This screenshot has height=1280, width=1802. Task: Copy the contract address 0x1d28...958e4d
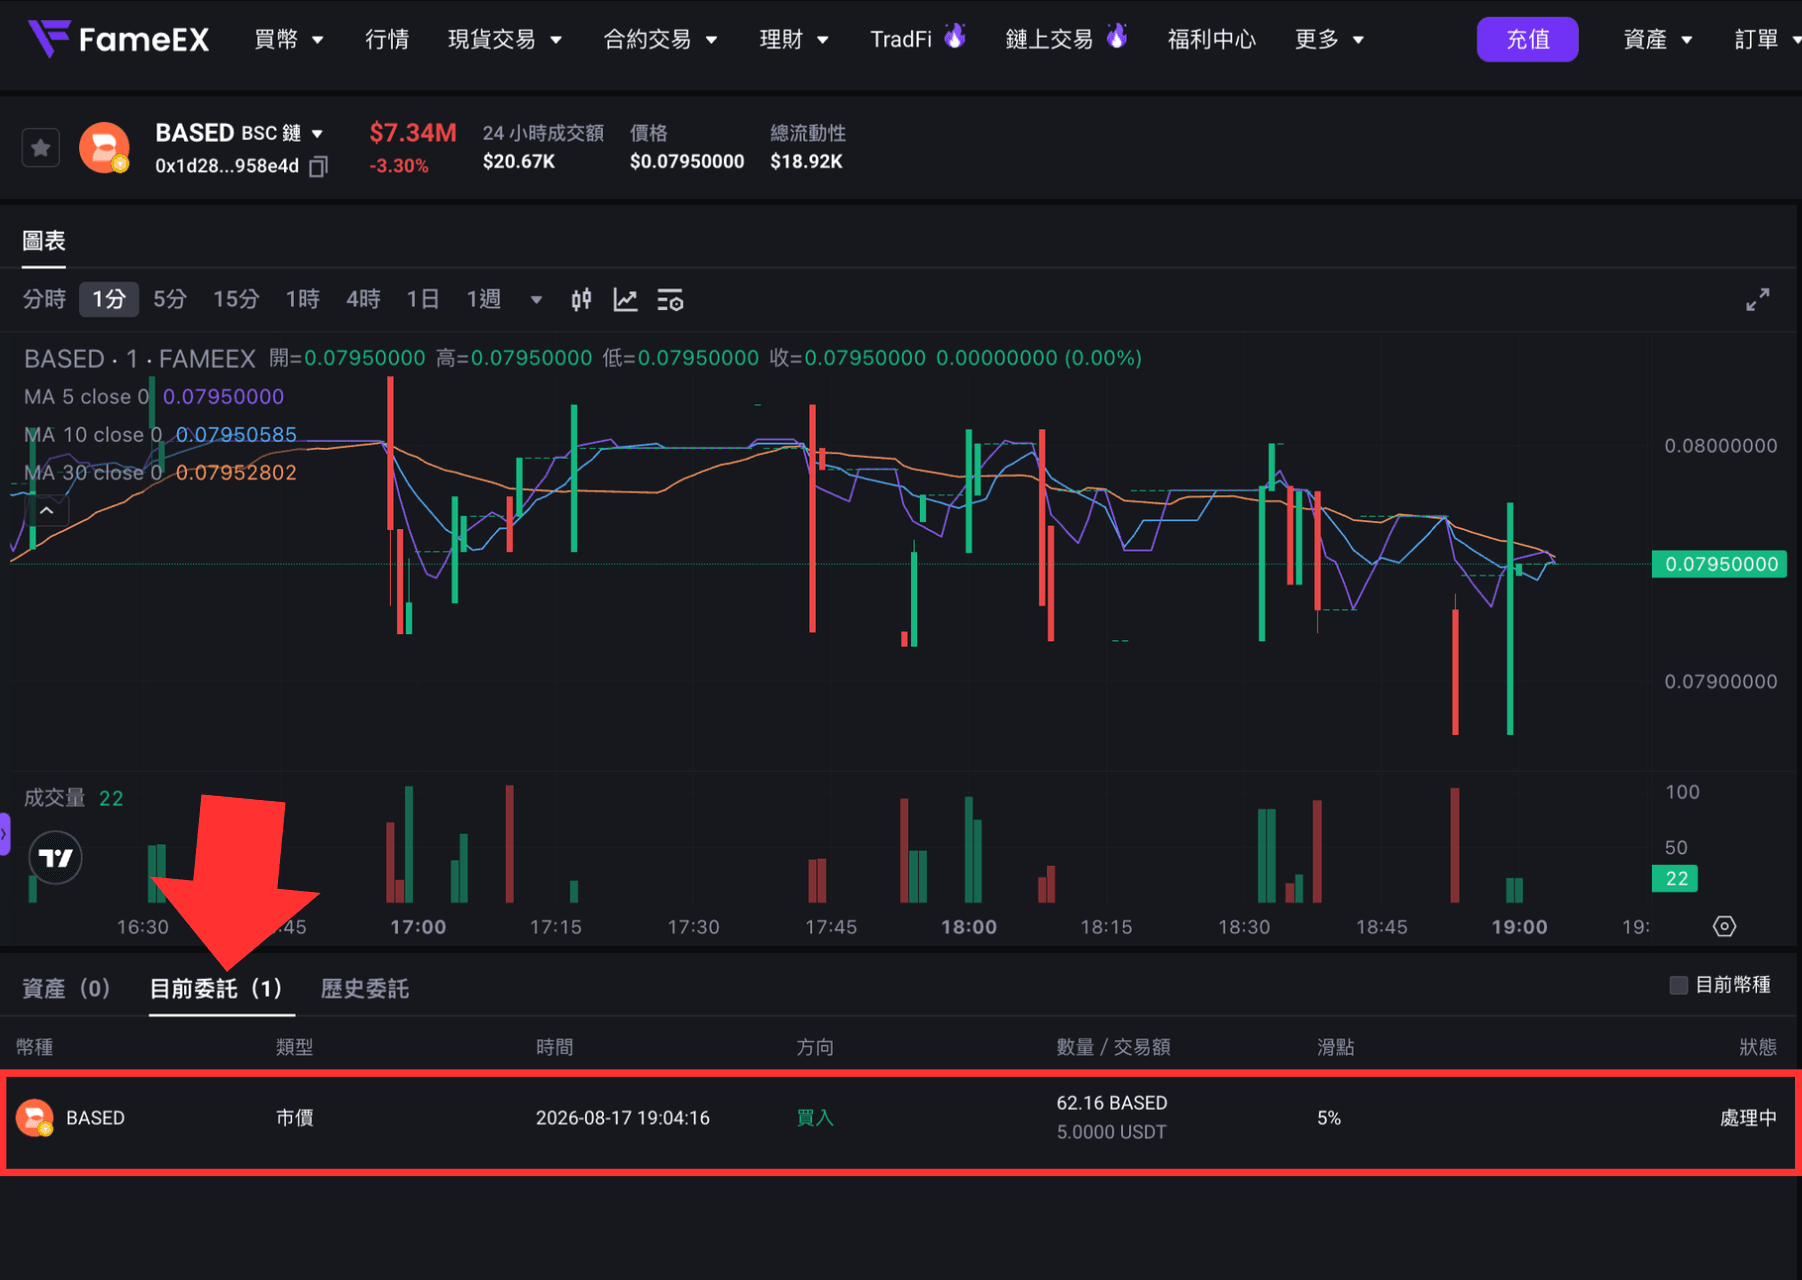pos(318,167)
